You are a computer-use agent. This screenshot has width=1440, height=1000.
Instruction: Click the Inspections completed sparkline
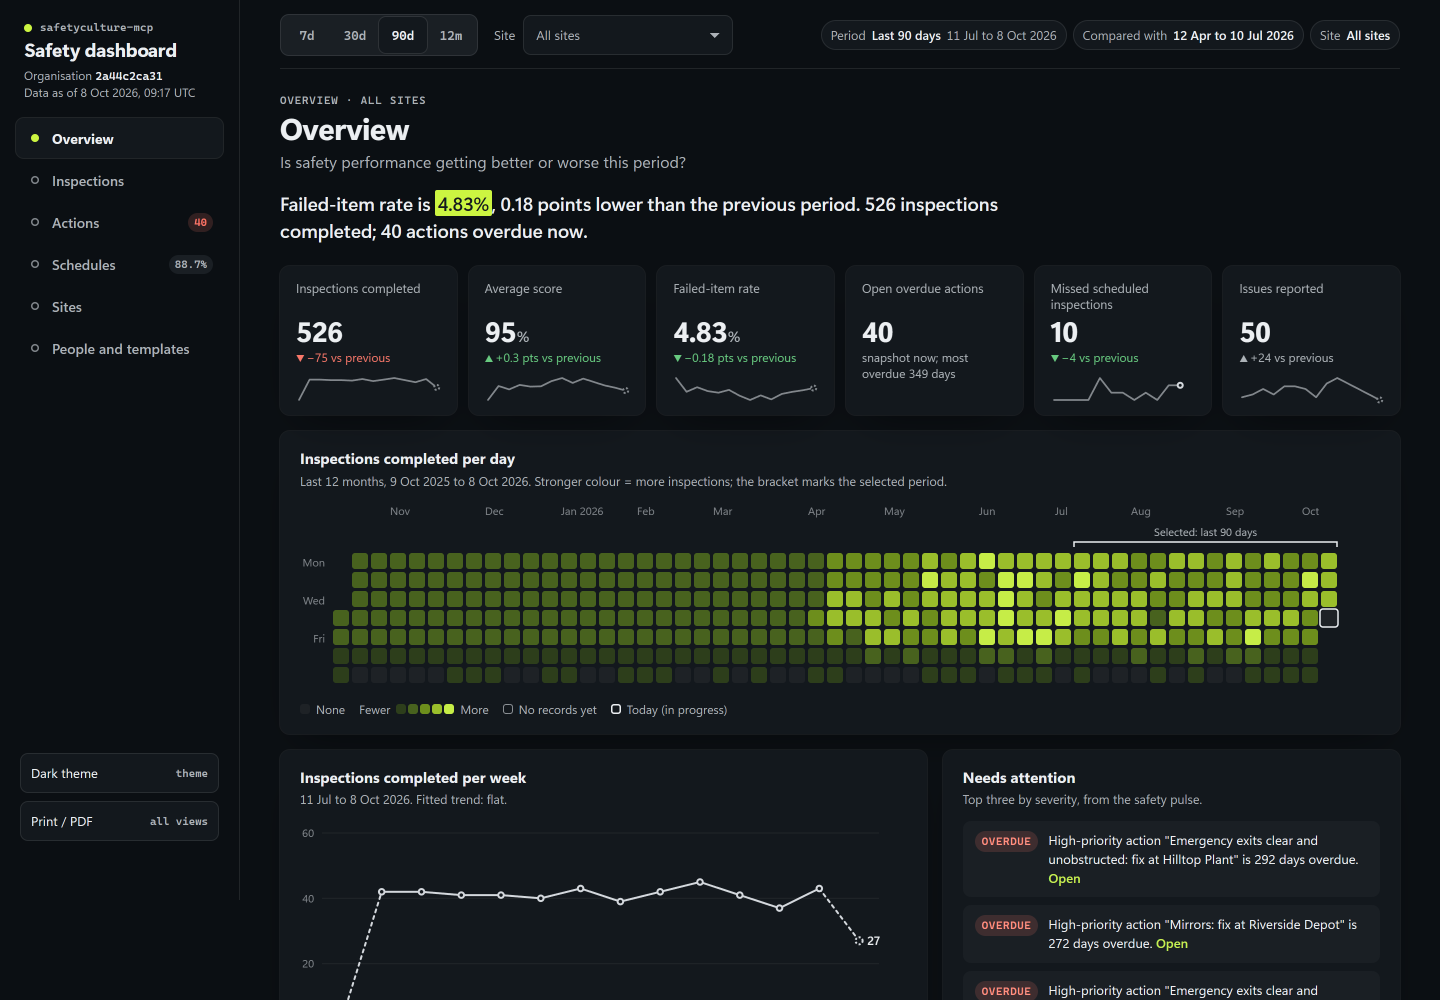(369, 388)
